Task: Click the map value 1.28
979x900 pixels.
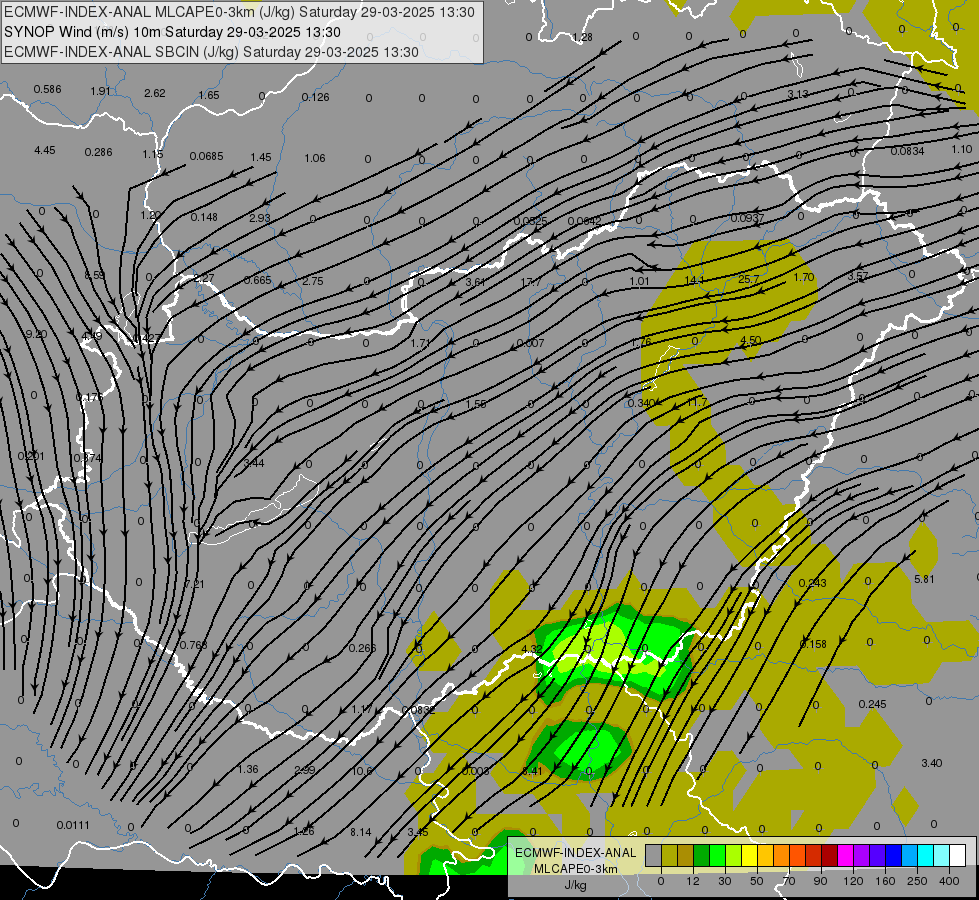Action: 582,37
